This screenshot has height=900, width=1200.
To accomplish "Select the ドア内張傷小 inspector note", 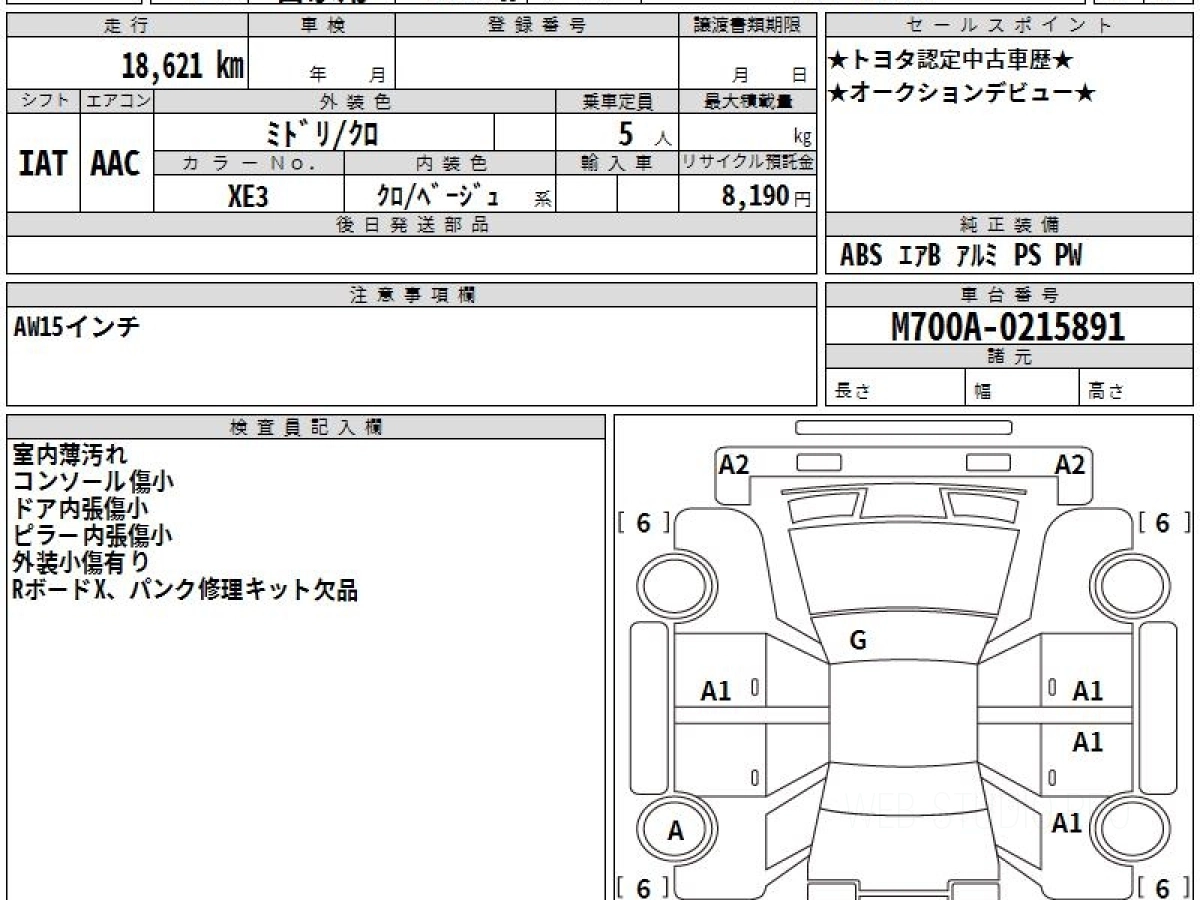I will [x=81, y=508].
